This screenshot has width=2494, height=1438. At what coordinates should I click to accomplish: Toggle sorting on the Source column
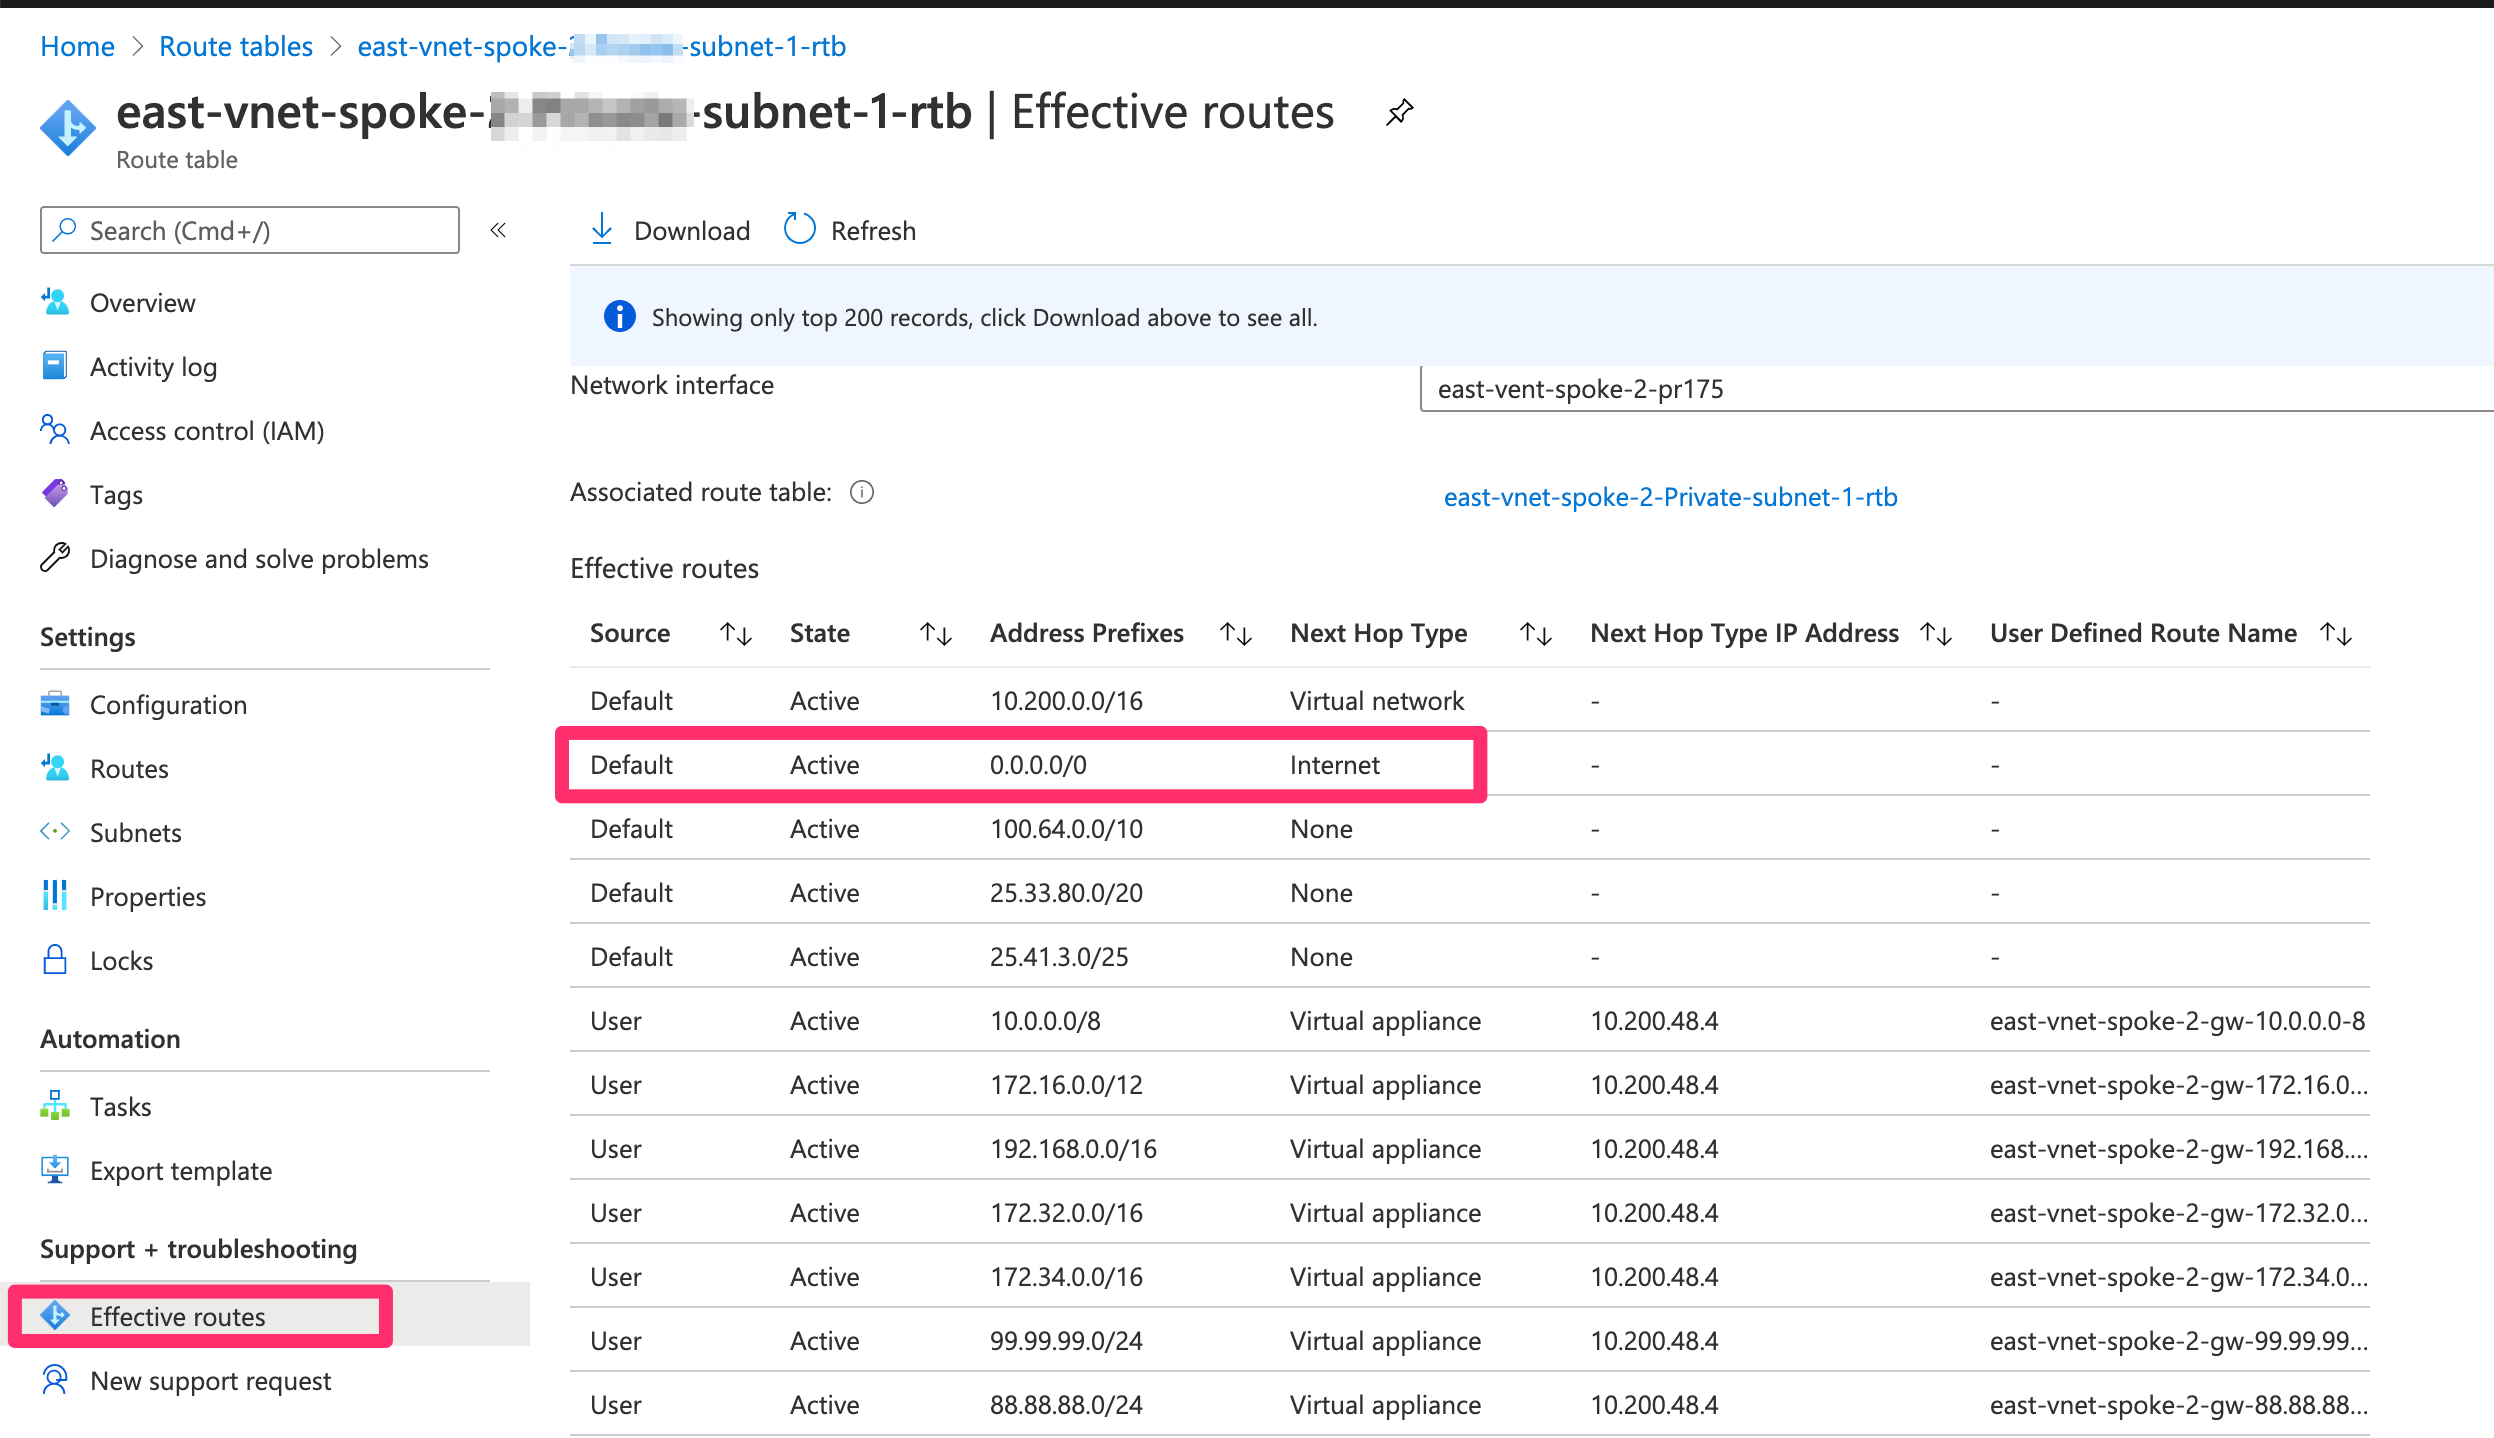coord(736,633)
